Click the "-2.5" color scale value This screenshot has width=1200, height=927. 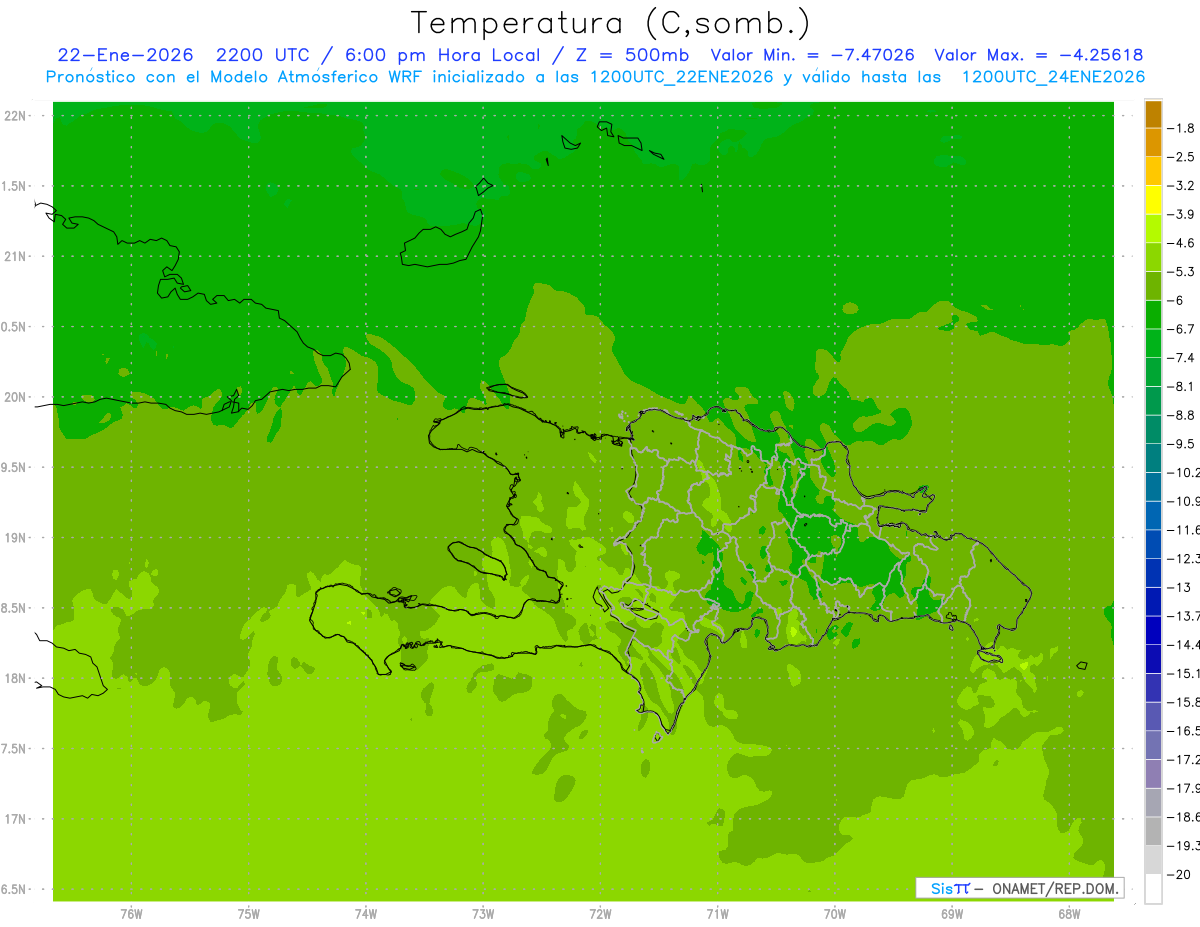click(1181, 157)
